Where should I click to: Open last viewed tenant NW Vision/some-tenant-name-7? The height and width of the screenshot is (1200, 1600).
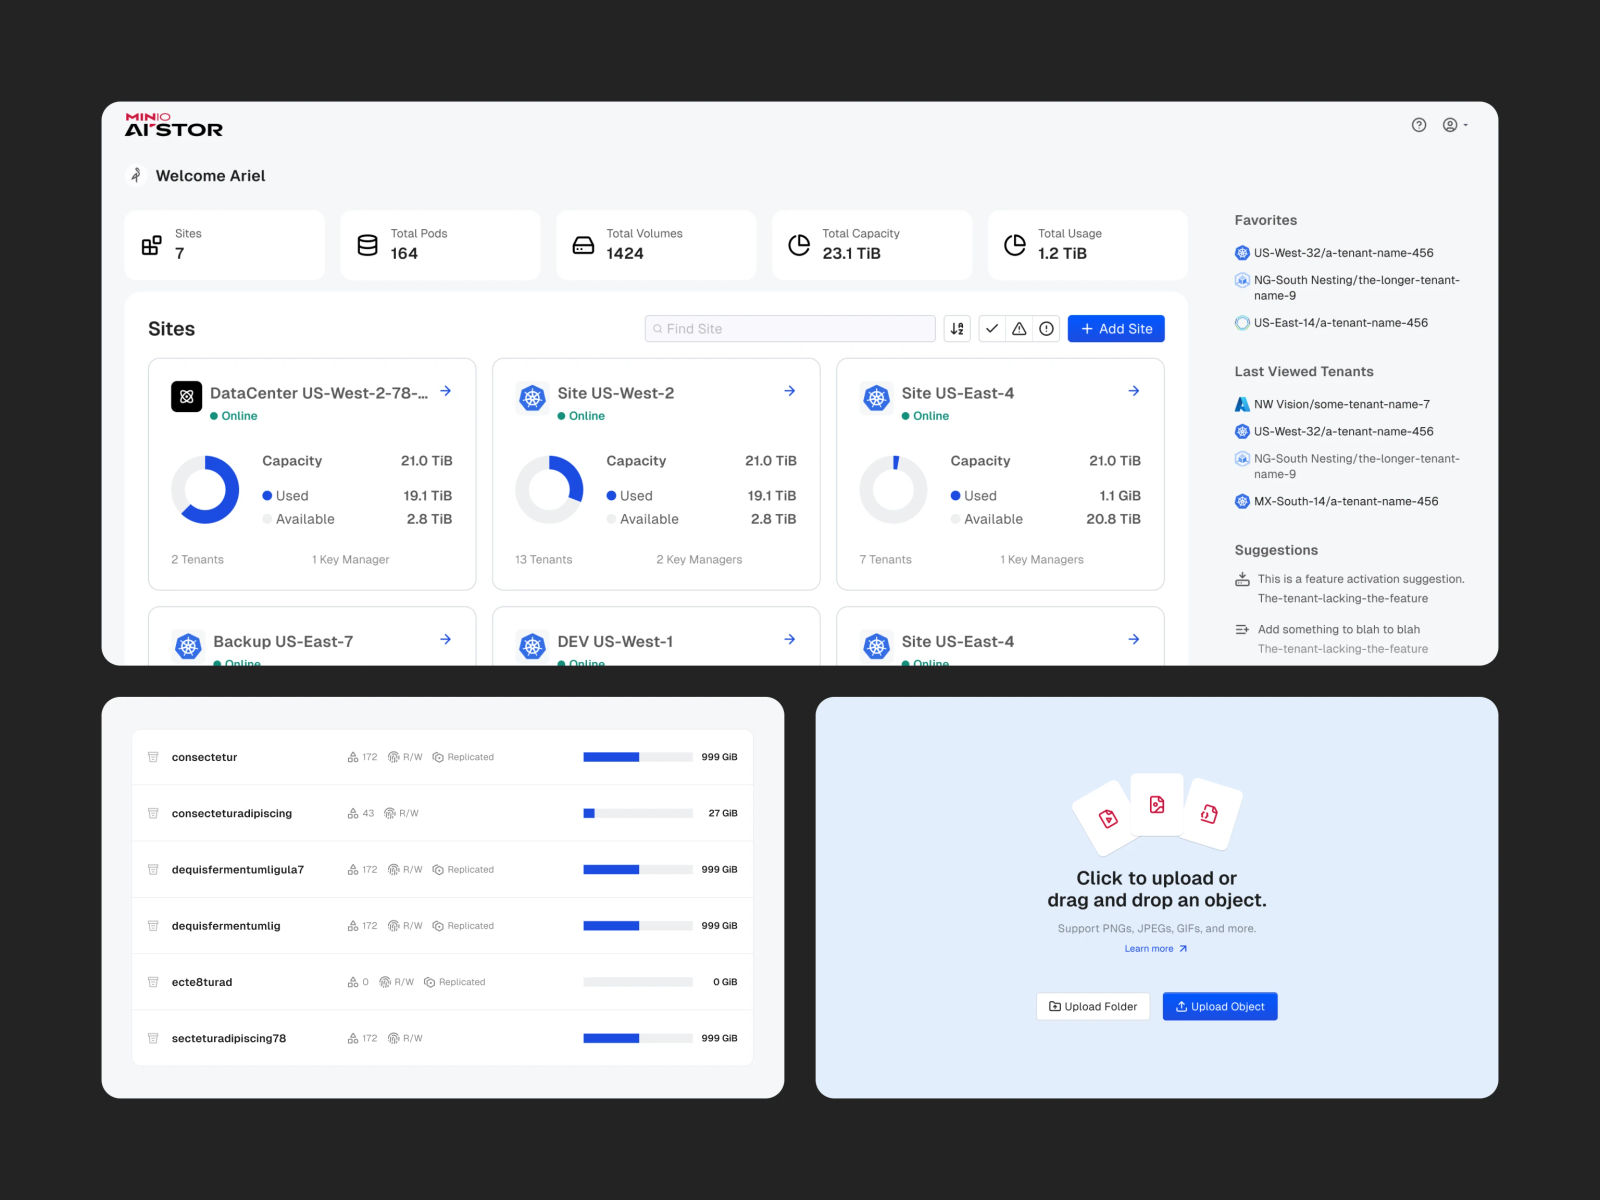tap(1332, 404)
